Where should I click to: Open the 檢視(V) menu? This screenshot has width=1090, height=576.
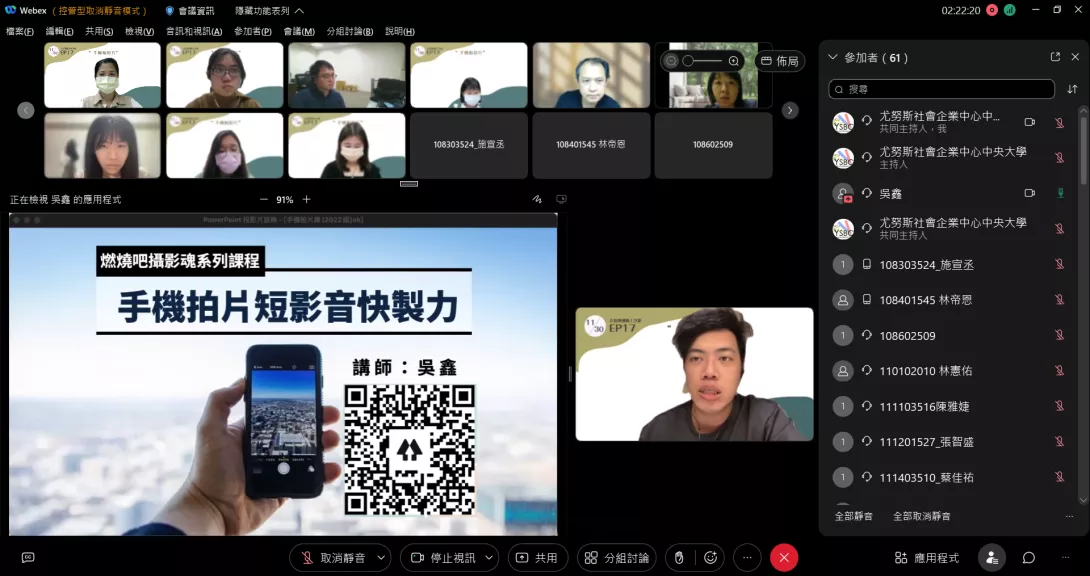click(140, 31)
